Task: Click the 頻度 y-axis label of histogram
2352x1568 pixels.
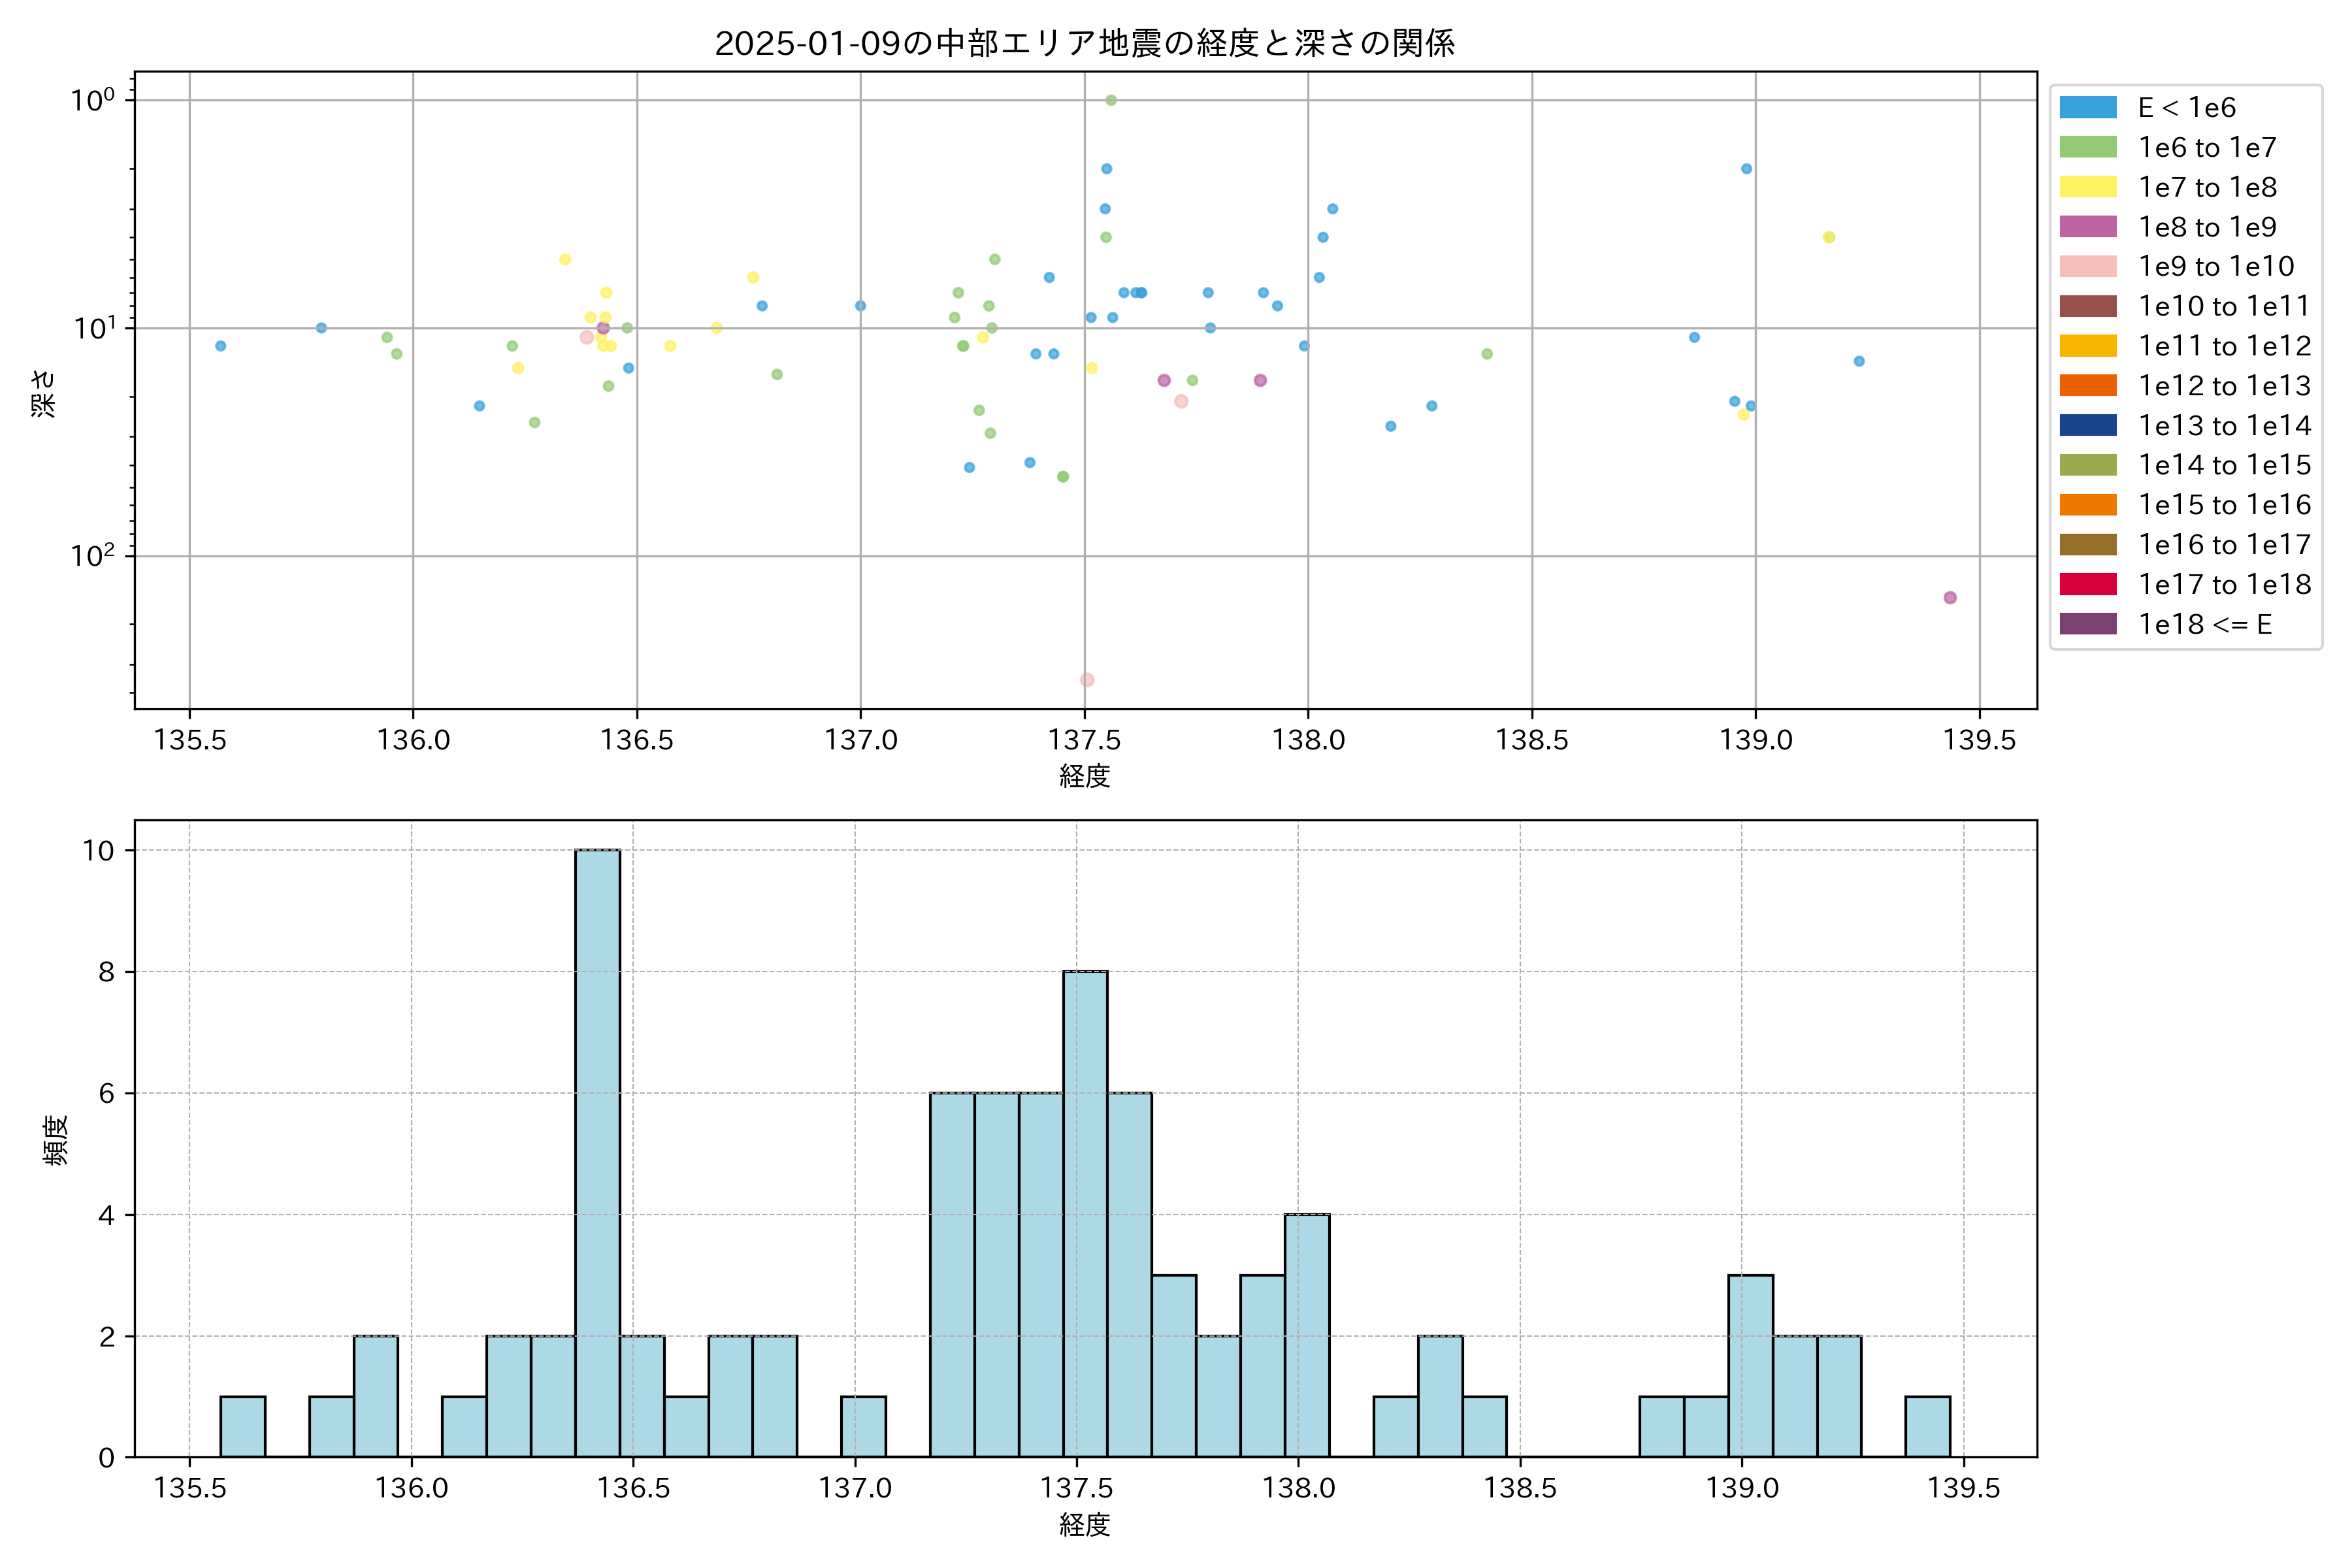Action: click(56, 1140)
